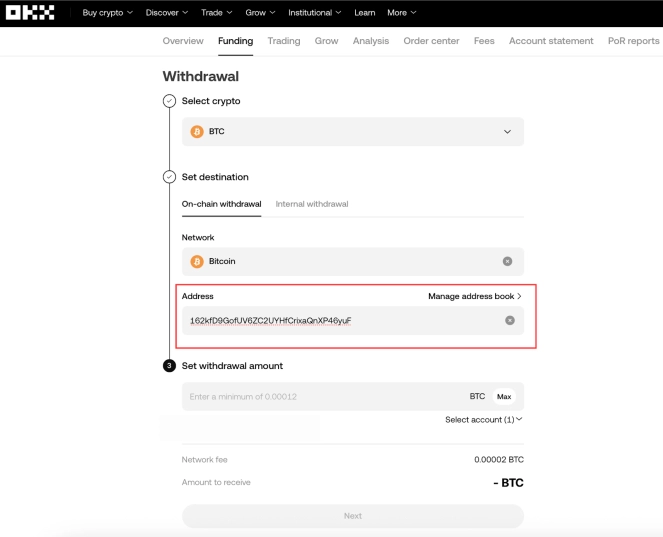Select the On-chain withdrawal tab
This screenshot has height=537, width=663.
point(221,204)
